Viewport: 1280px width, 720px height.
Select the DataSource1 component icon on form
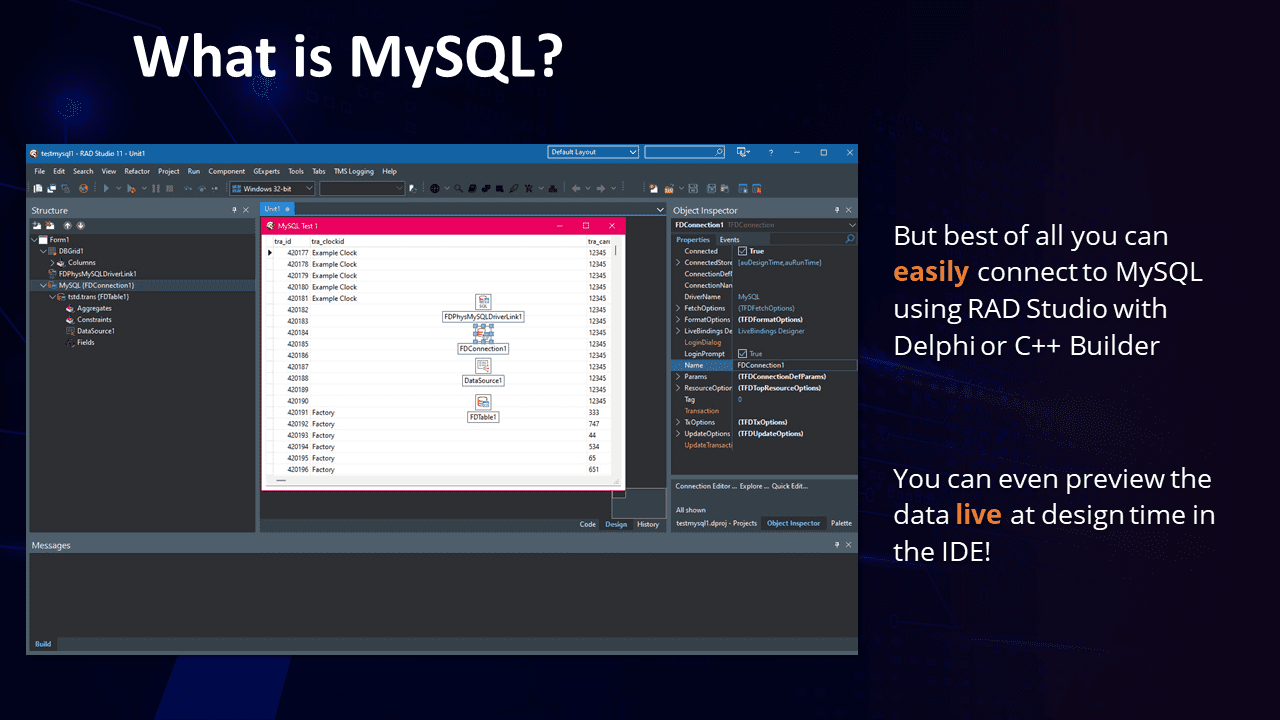click(483, 366)
